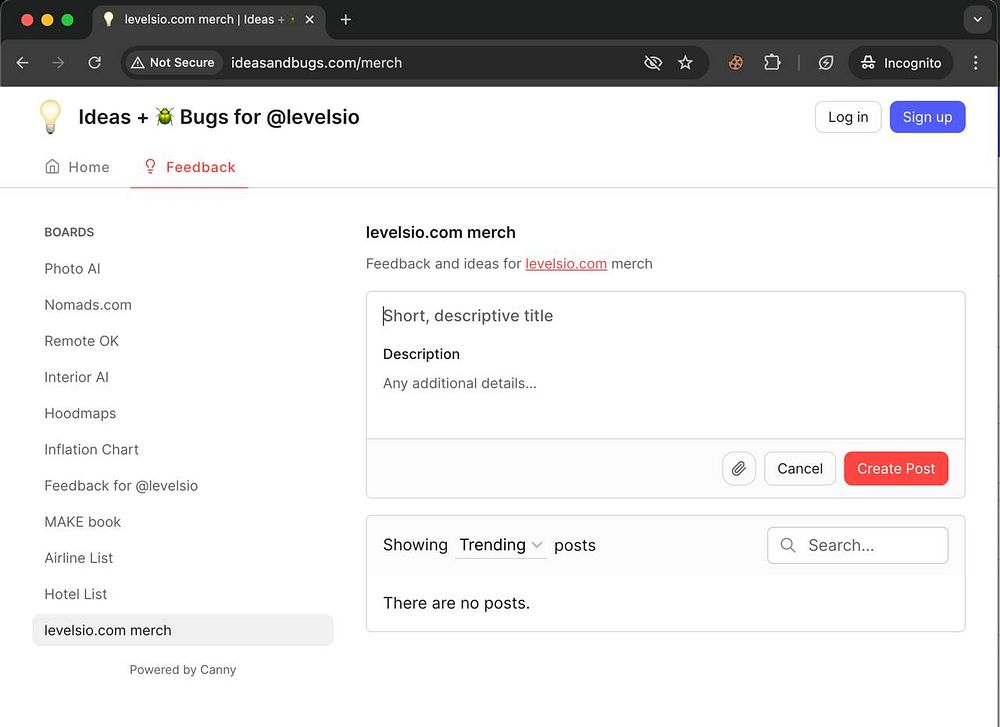Open a new browser tab
The height and width of the screenshot is (727, 1000).
346,20
